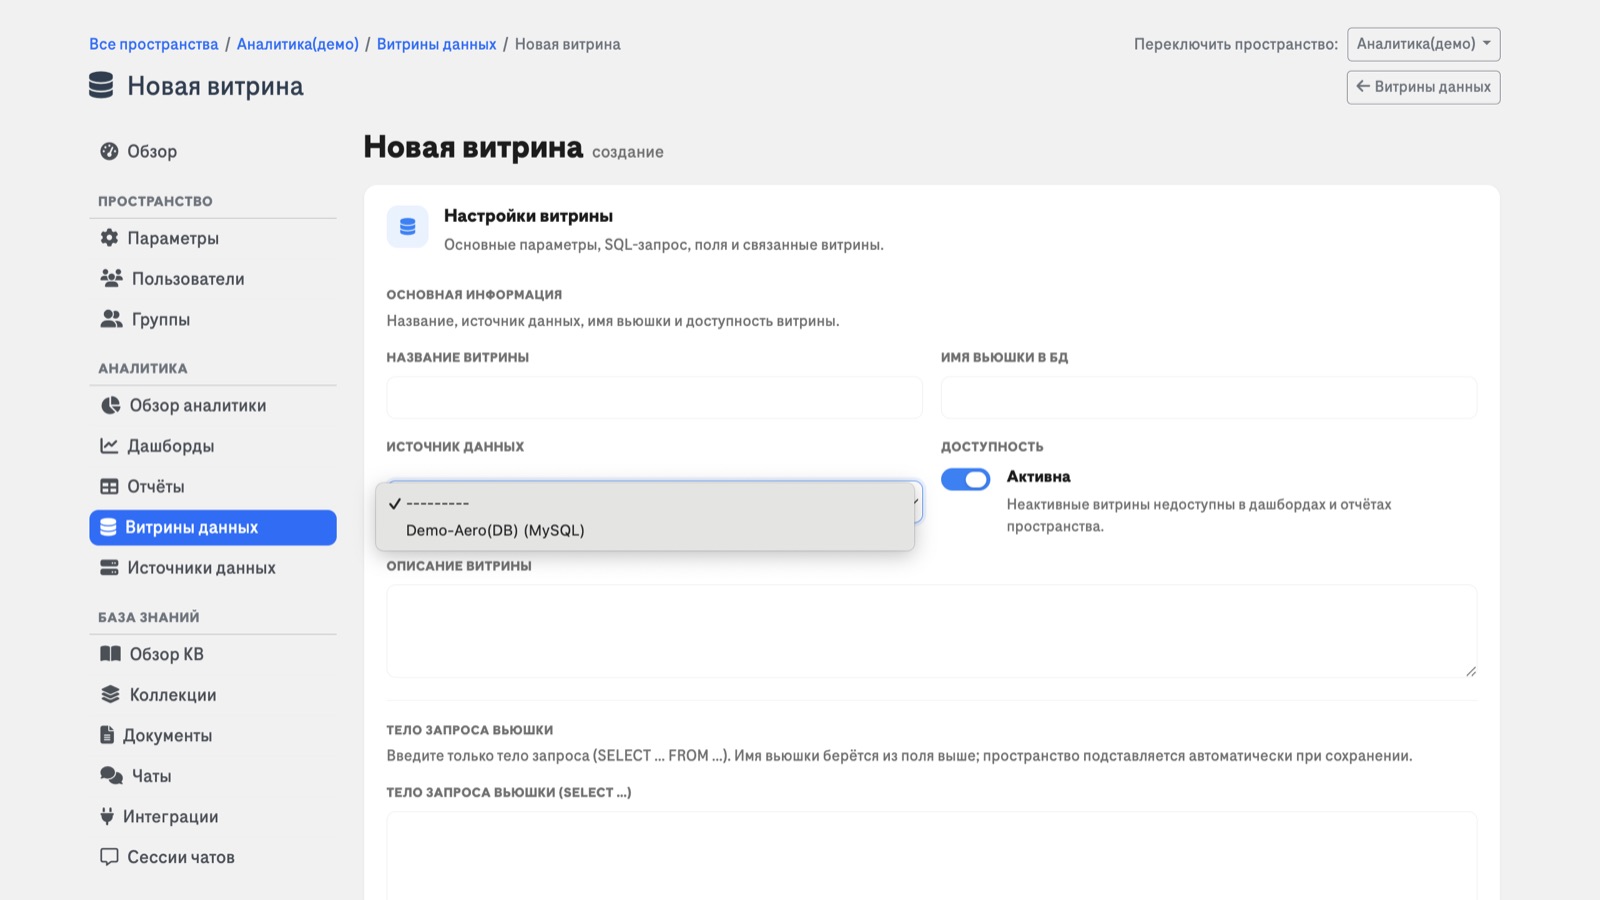This screenshot has width=1600, height=900.
Task: Click the database icon beside page title
Action: point(101,85)
